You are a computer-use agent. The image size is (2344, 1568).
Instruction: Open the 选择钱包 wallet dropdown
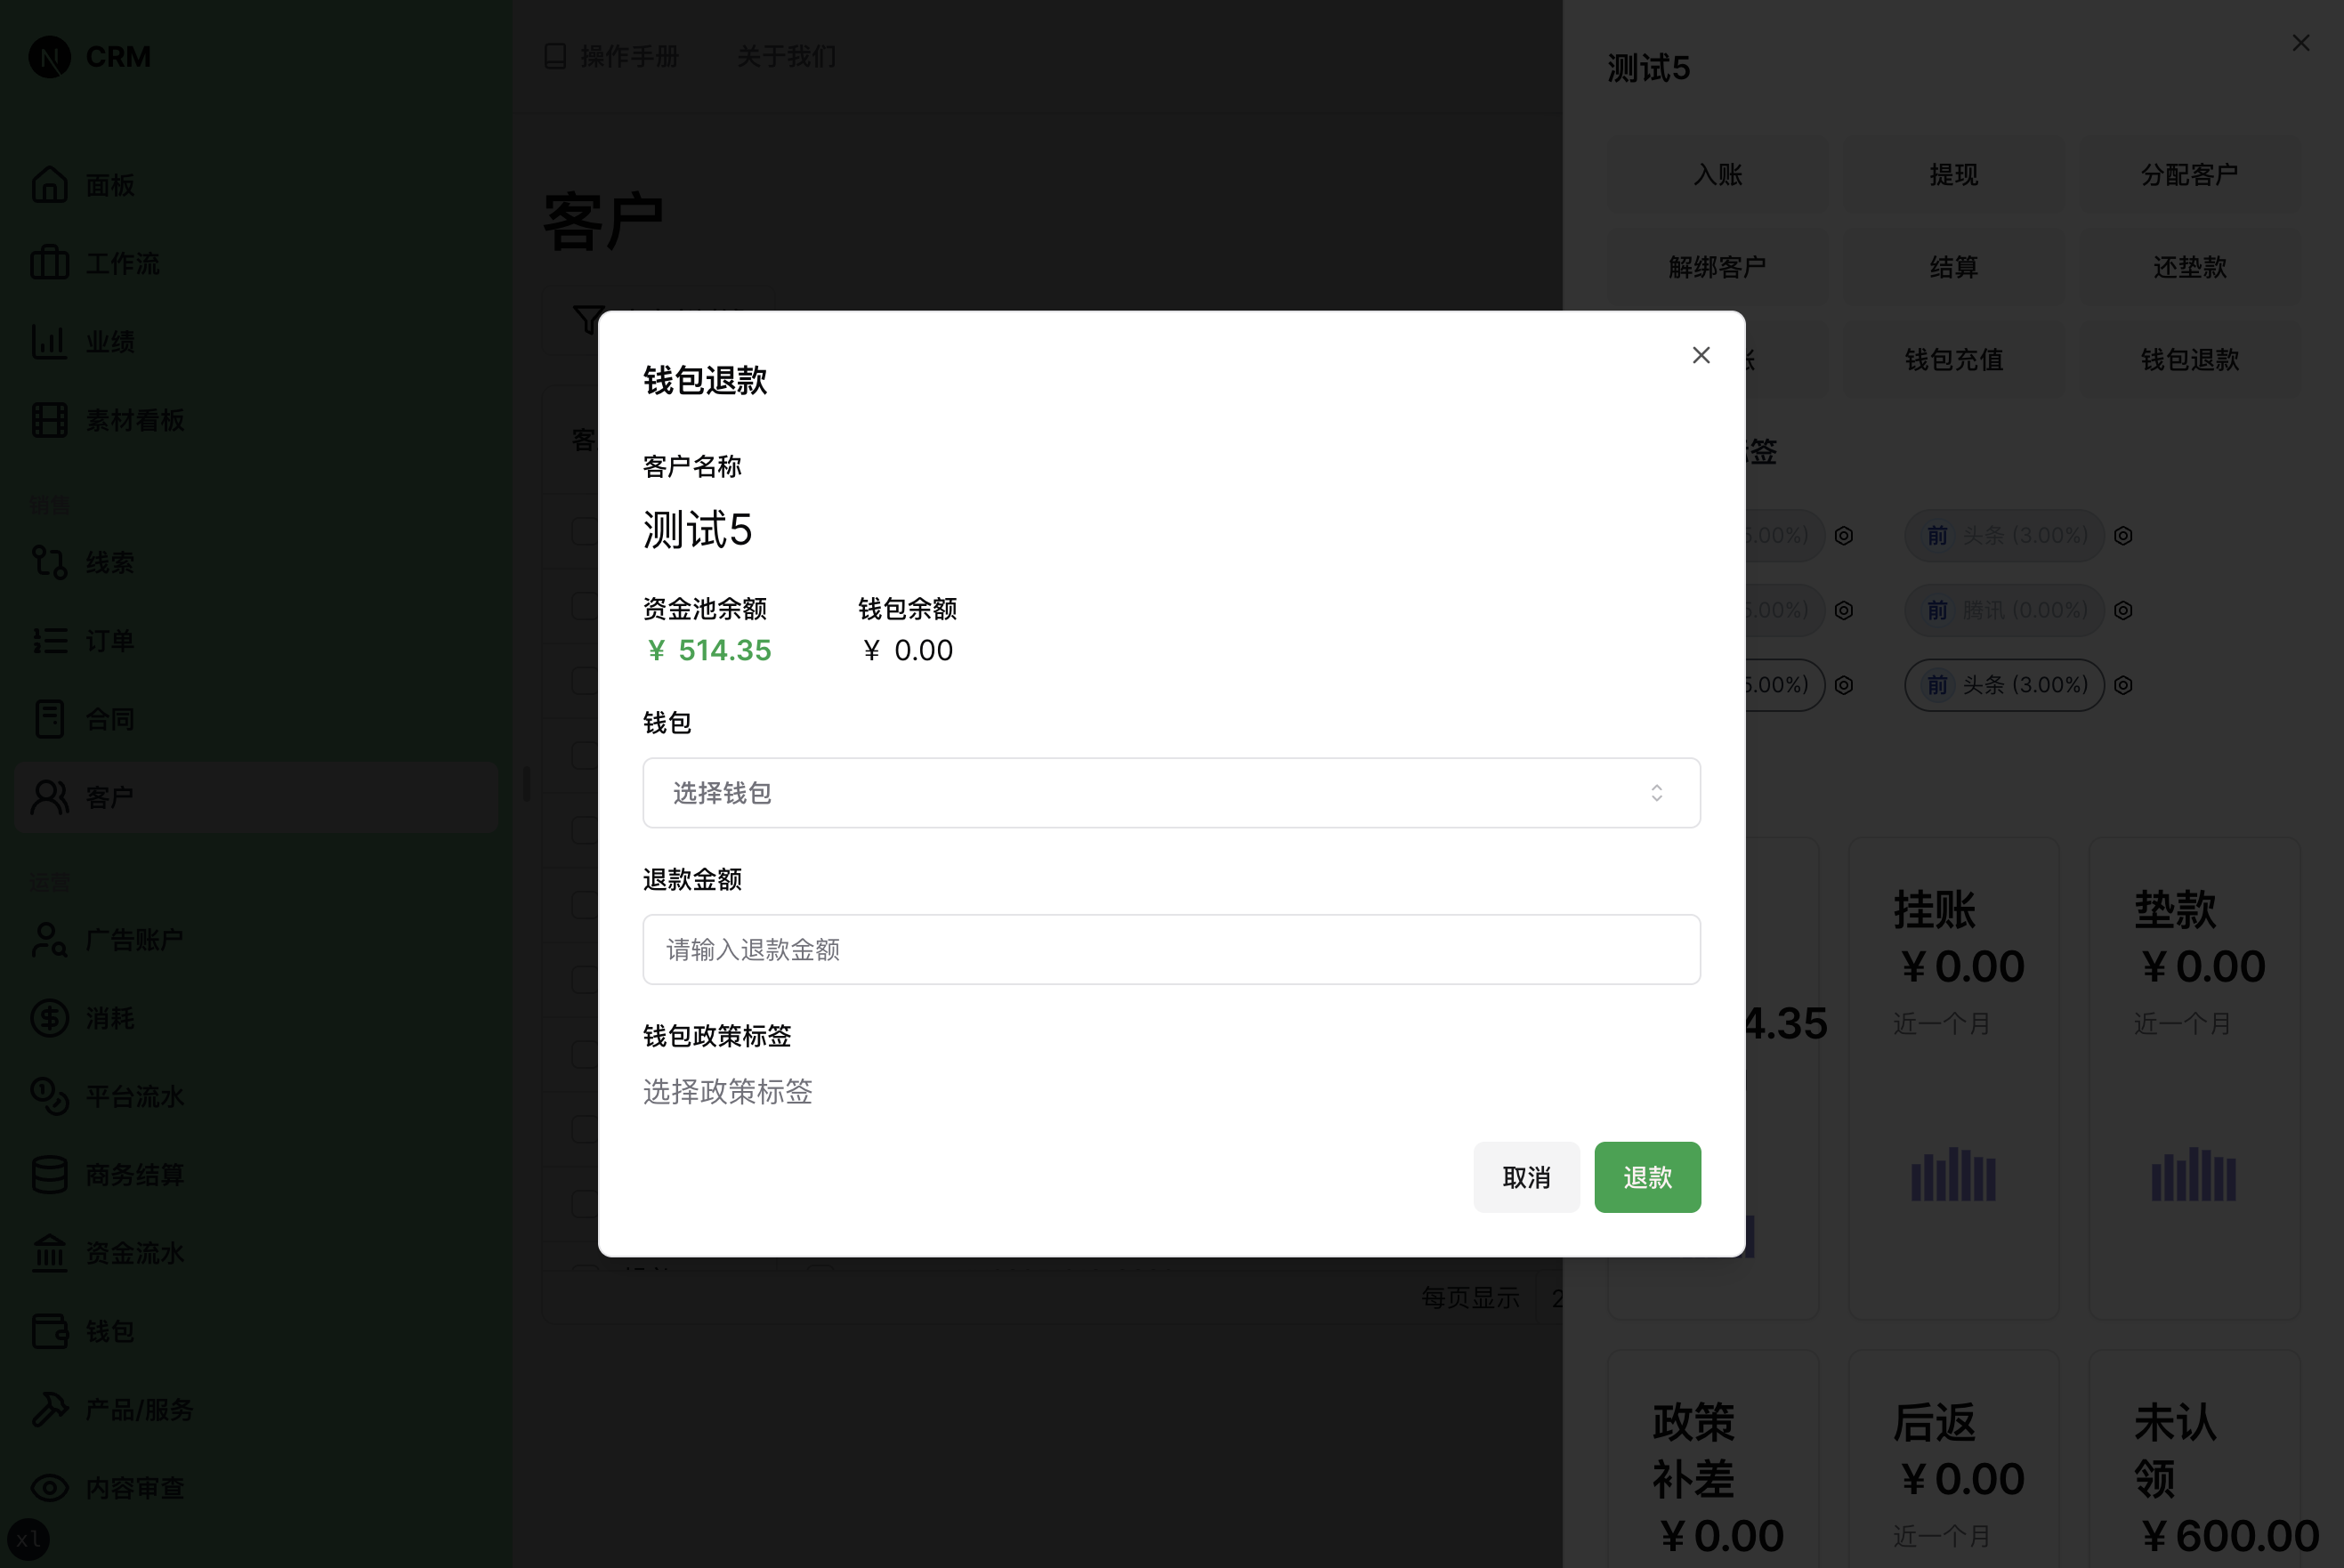tap(1170, 793)
